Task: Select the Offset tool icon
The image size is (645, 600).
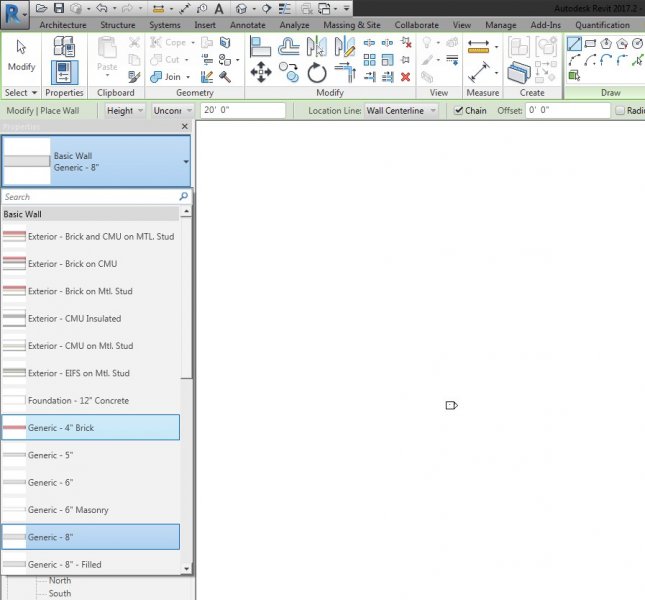Action: [289, 46]
